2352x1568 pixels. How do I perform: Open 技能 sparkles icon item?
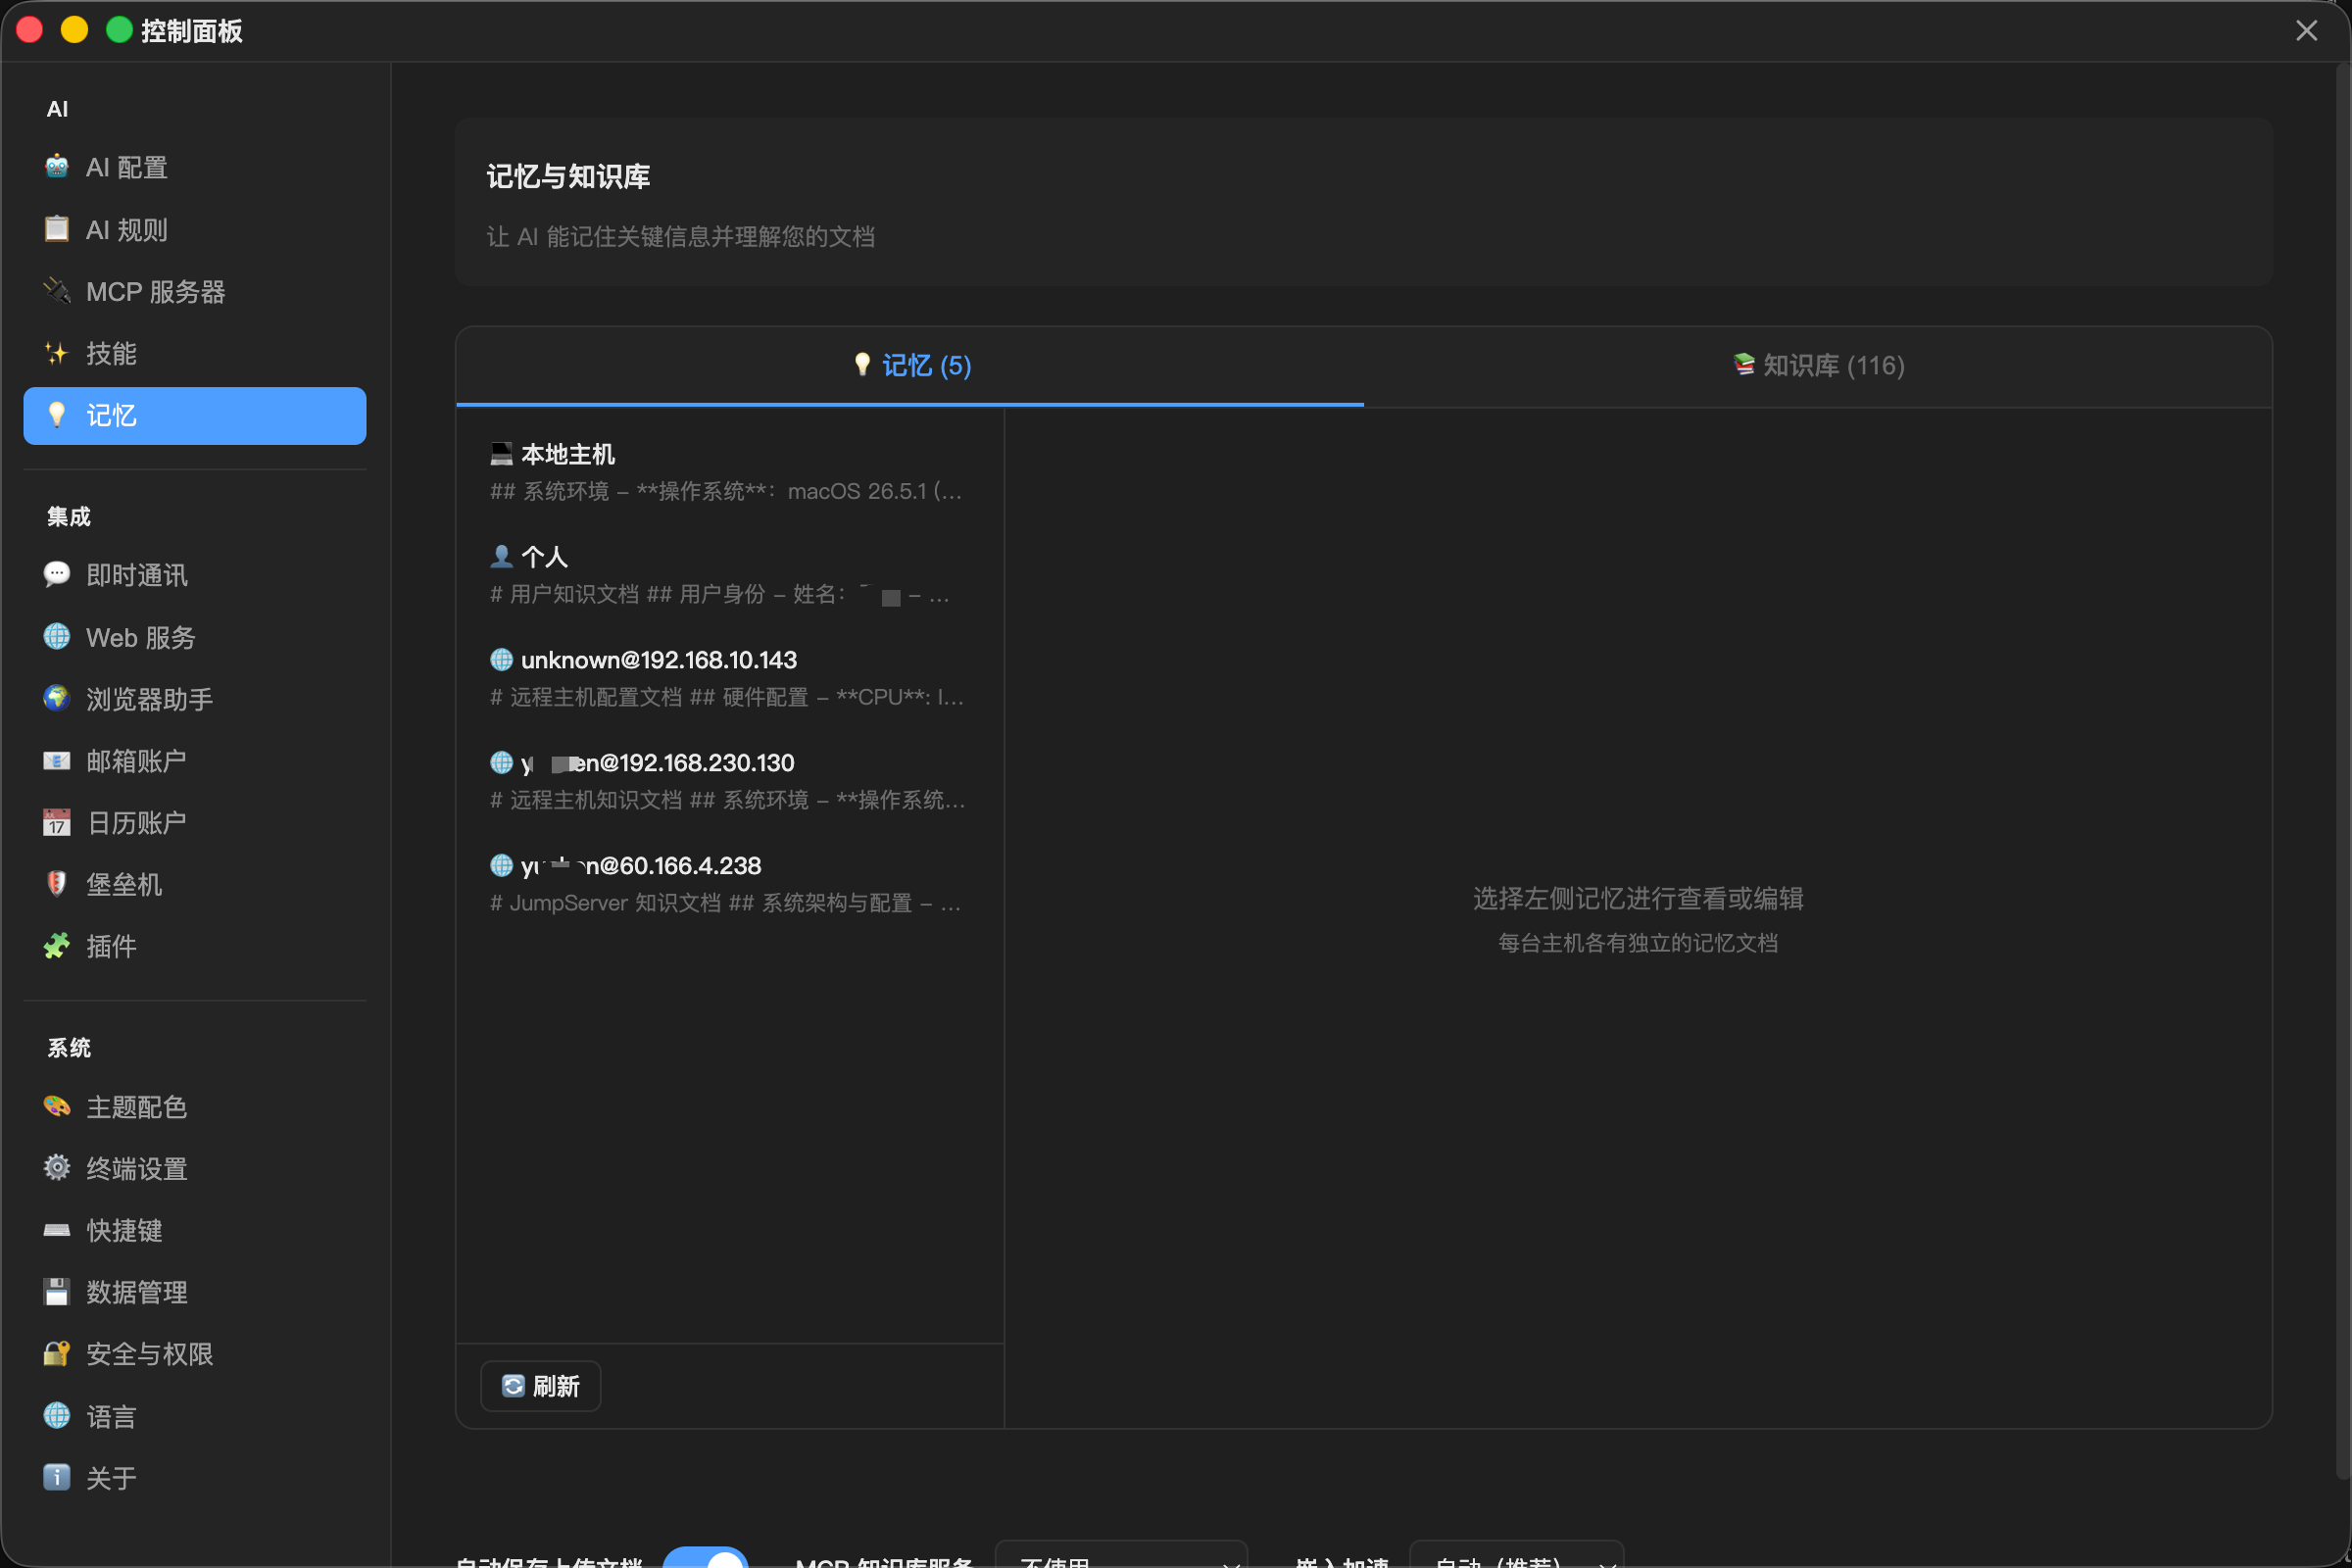coord(195,353)
